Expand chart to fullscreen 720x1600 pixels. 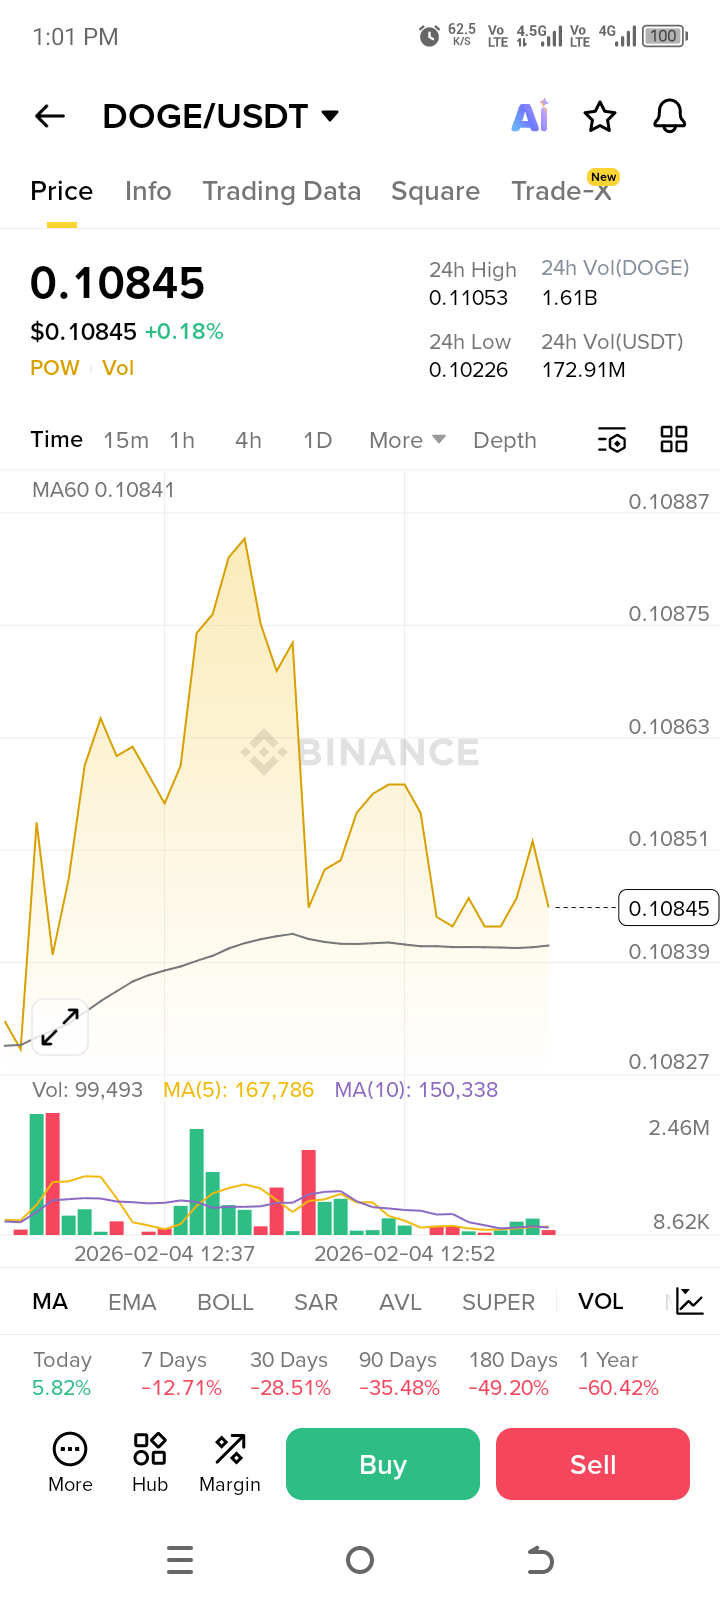click(60, 1026)
